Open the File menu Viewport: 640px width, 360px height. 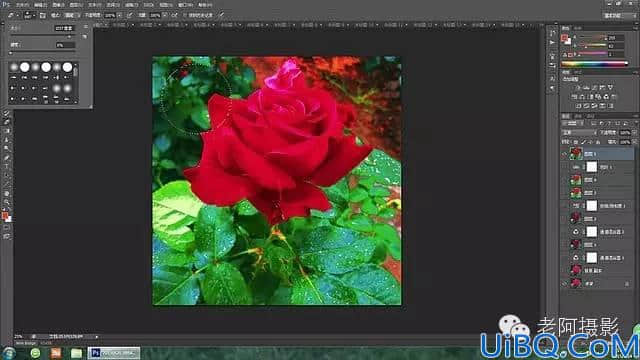(22, 5)
